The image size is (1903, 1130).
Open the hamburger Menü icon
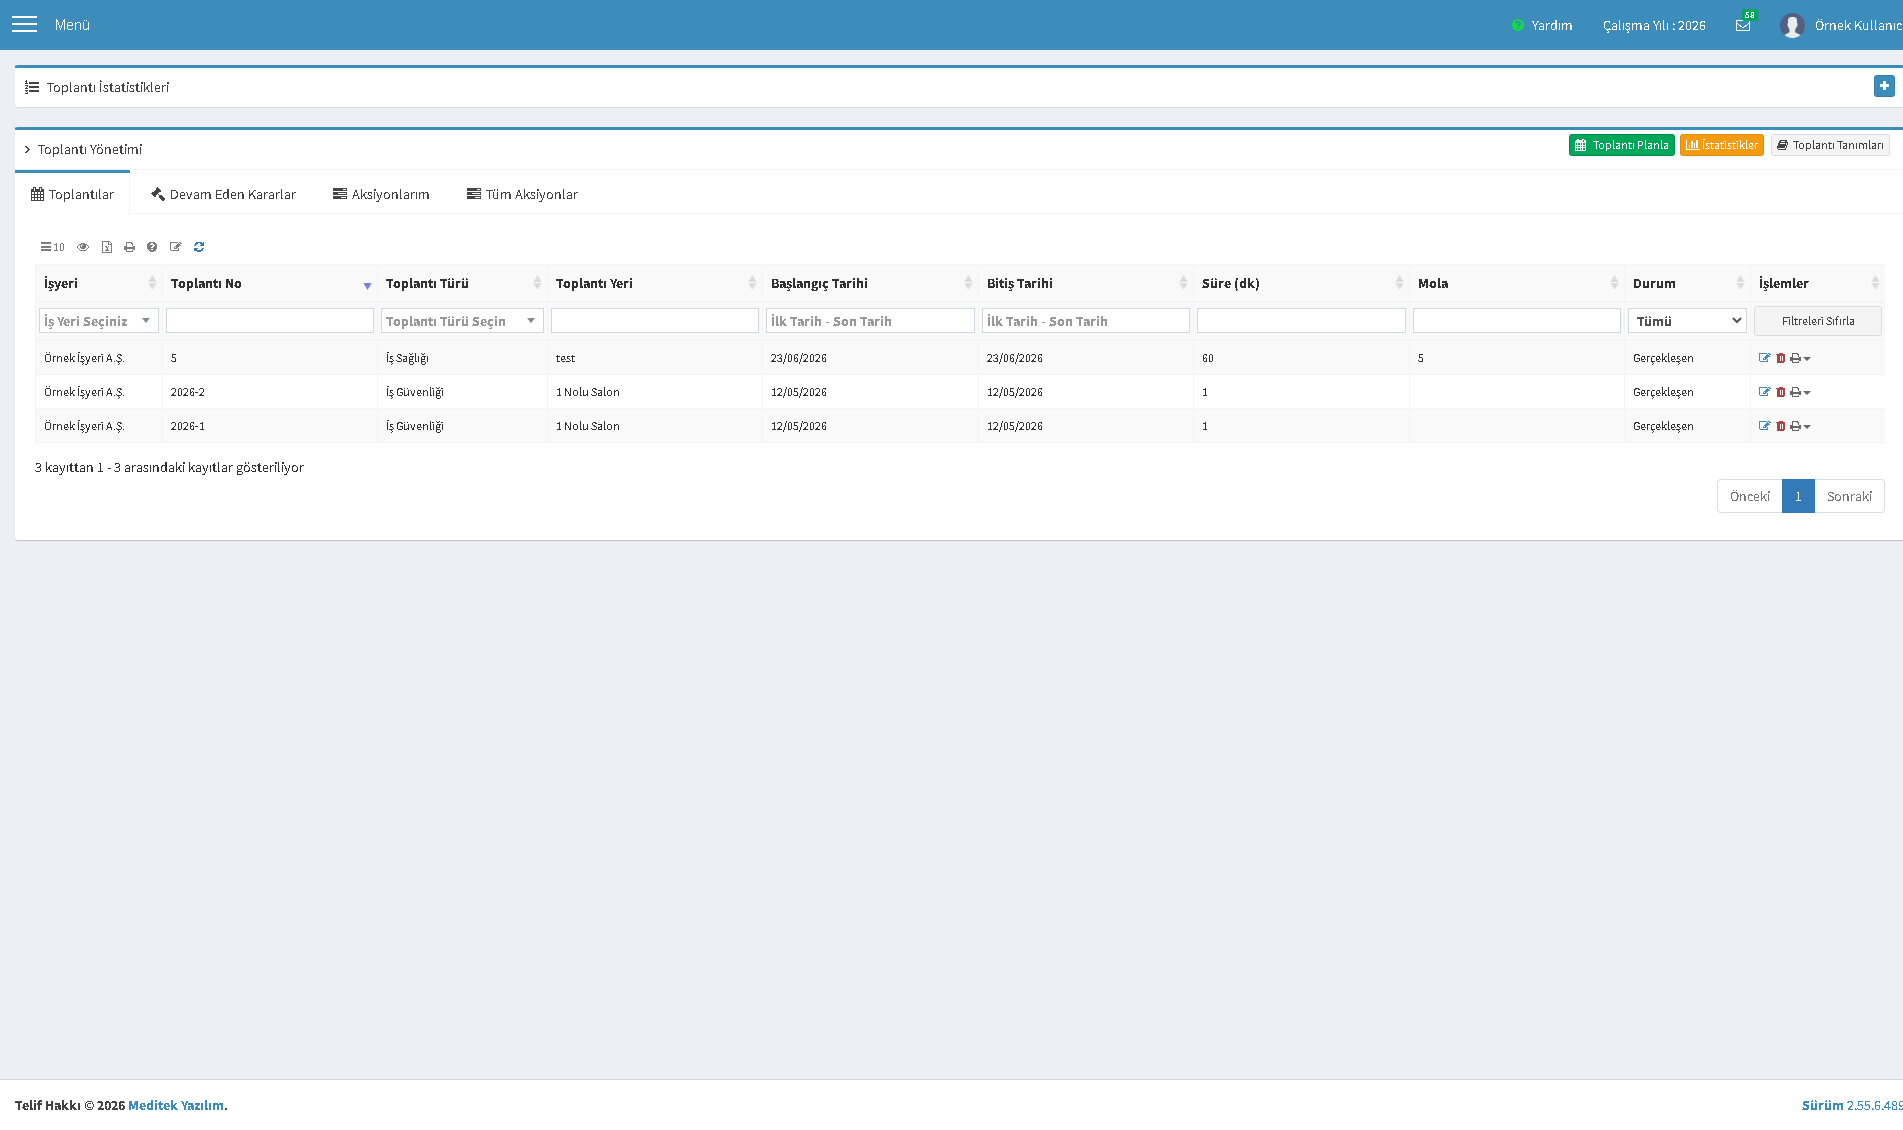24,24
